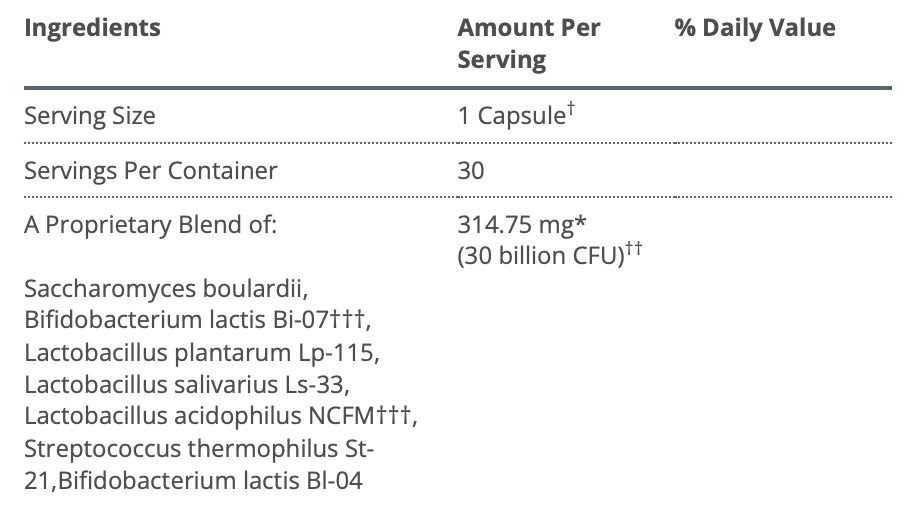
Task: Click the A Proprietary Blend of label
Action: (x=149, y=224)
